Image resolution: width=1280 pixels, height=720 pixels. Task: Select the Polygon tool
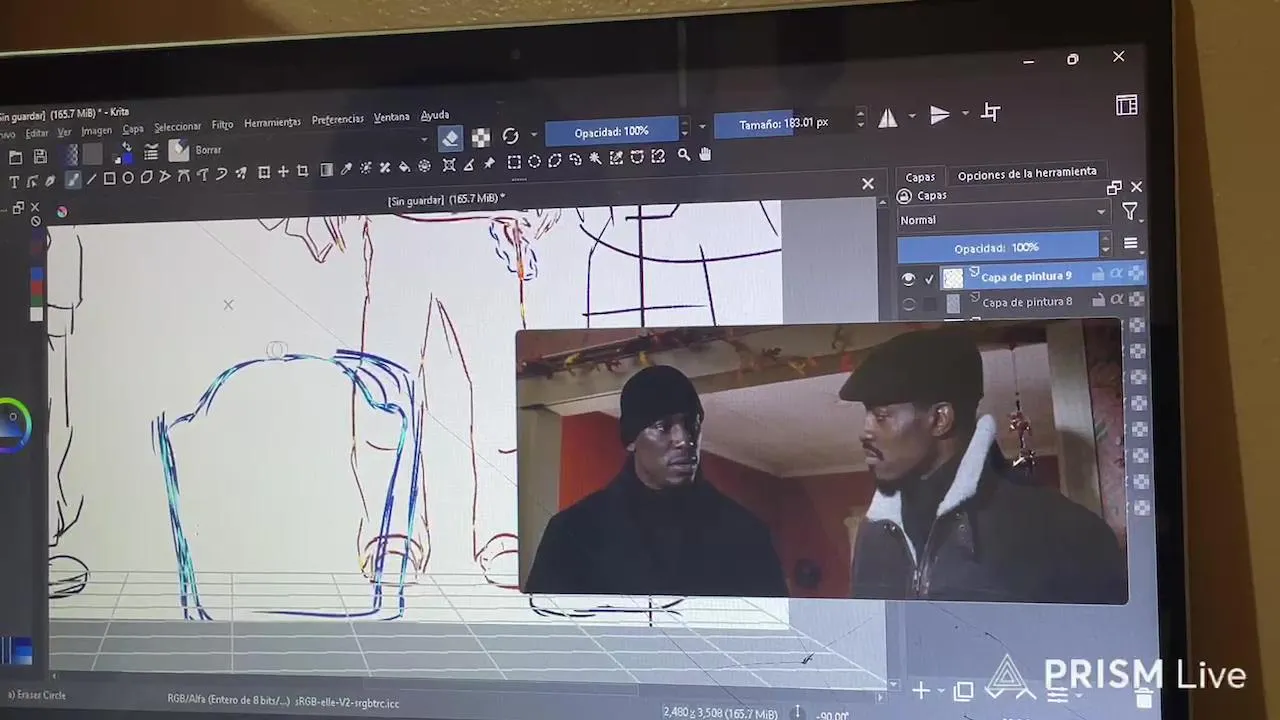(147, 177)
